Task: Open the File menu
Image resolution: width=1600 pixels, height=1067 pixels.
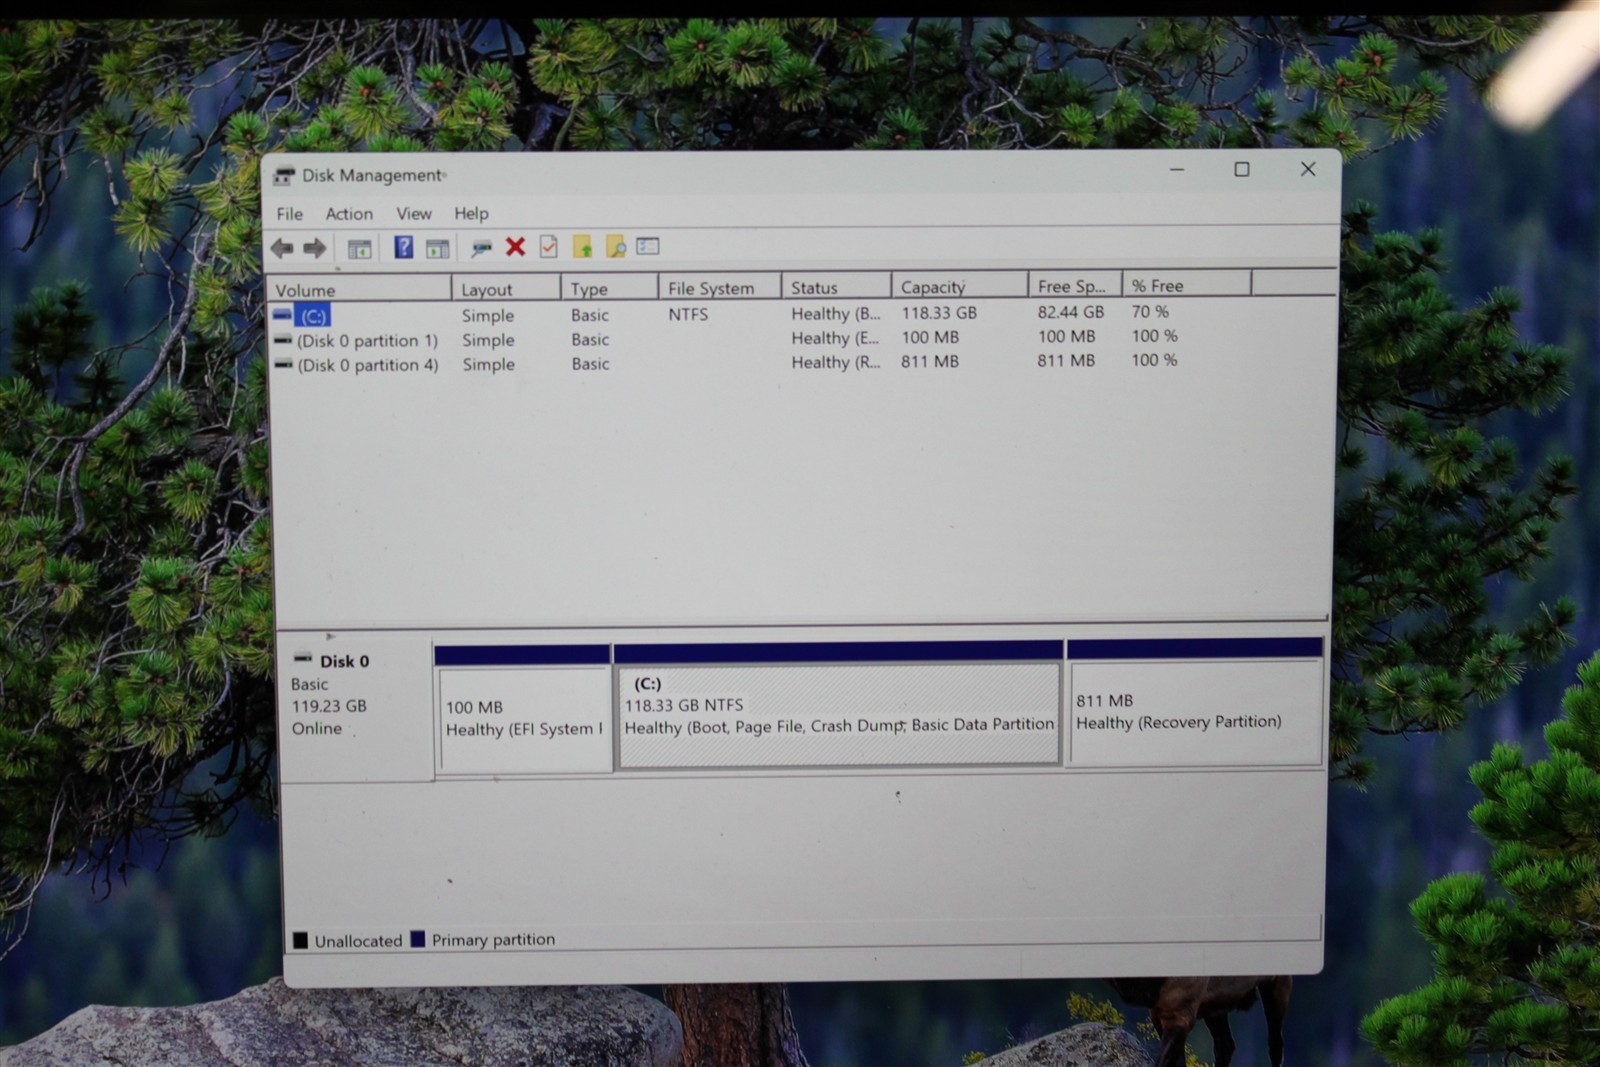Action: pyautogui.click(x=290, y=214)
